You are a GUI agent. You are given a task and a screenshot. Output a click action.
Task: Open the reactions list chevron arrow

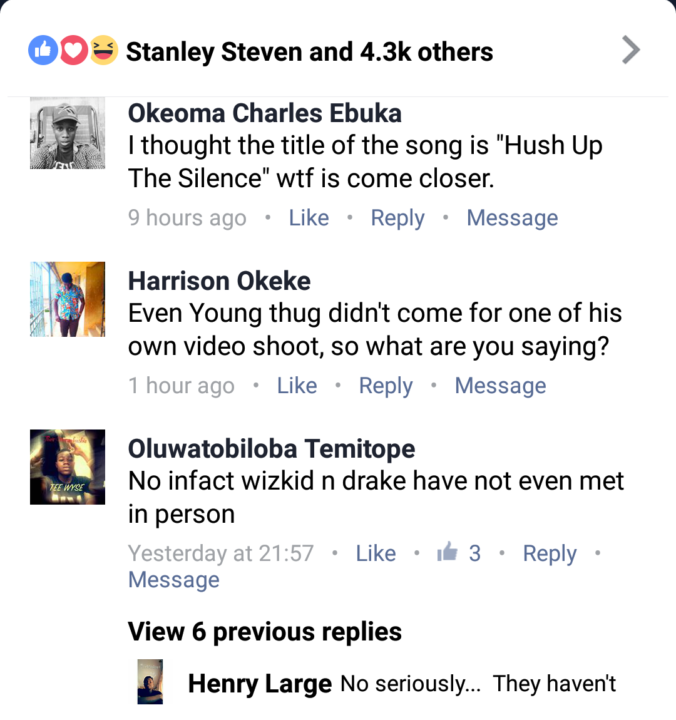pos(630,49)
